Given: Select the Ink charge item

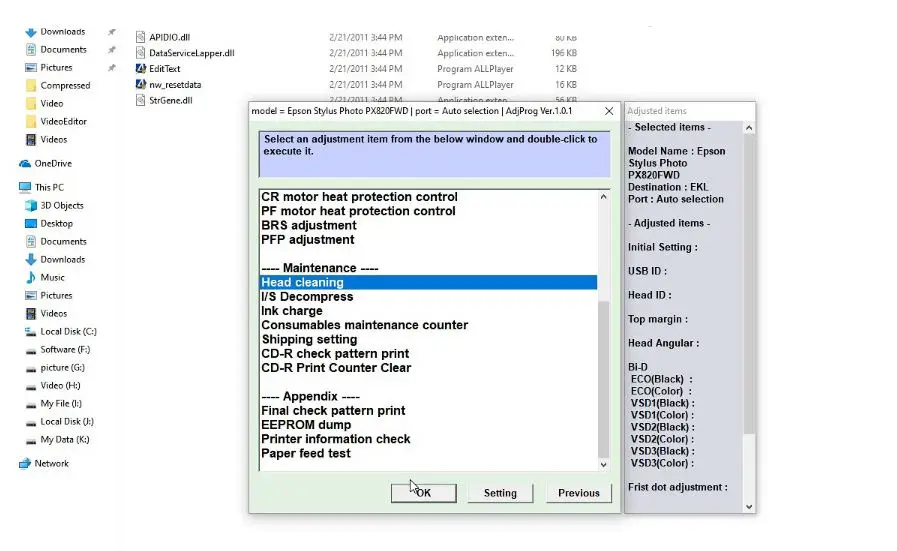Looking at the screenshot, I should click(x=292, y=311).
